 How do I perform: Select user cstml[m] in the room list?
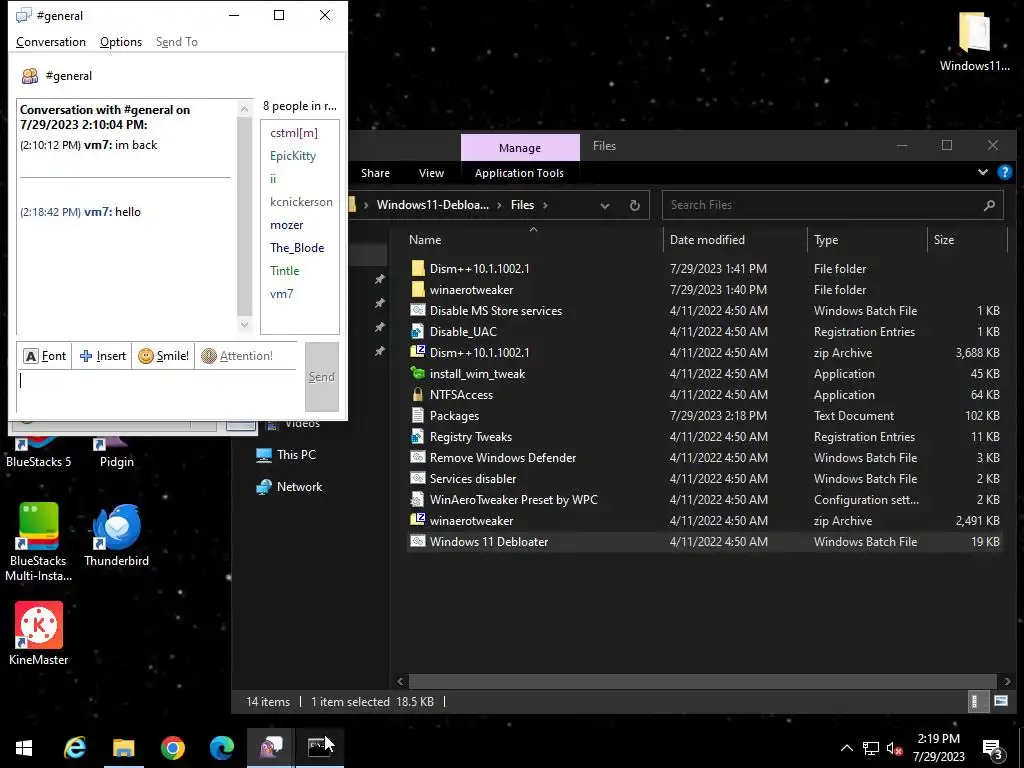click(294, 133)
